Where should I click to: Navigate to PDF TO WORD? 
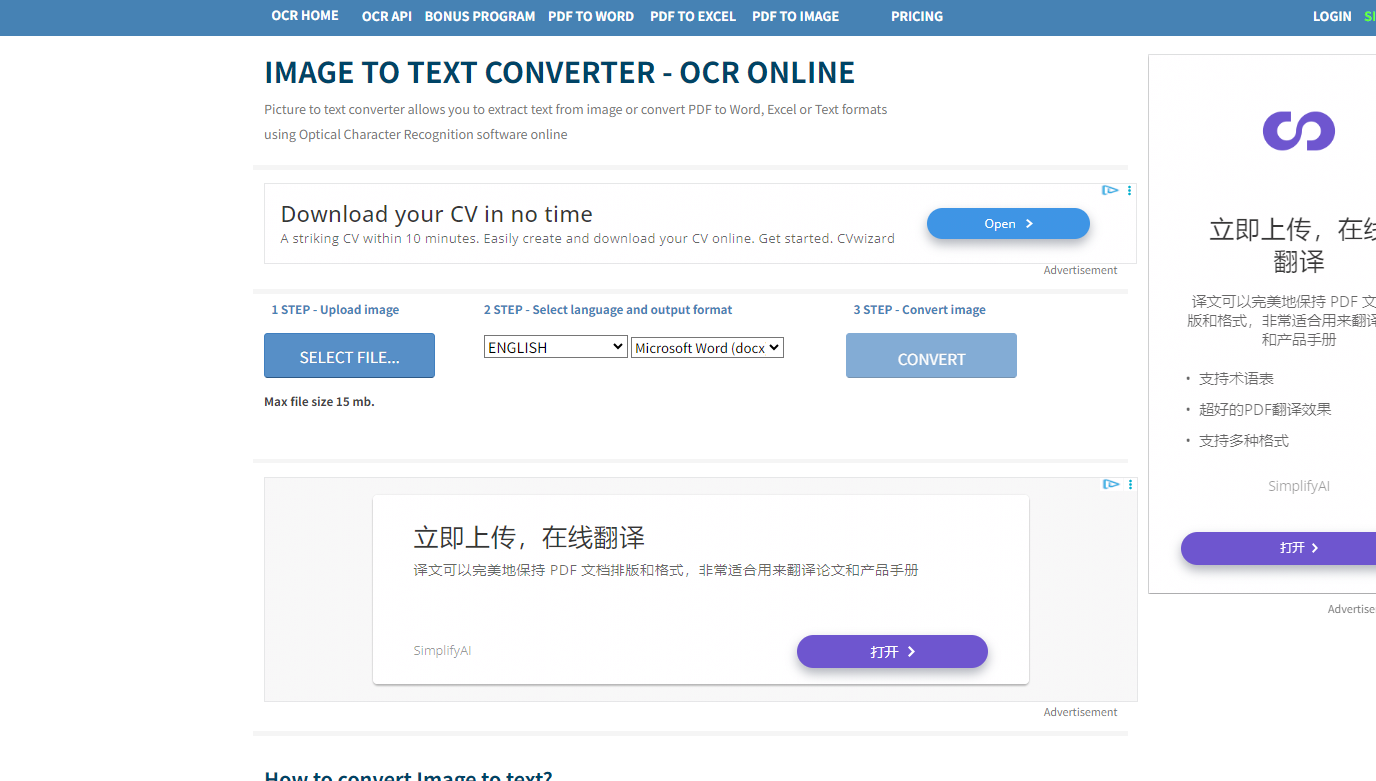(591, 17)
